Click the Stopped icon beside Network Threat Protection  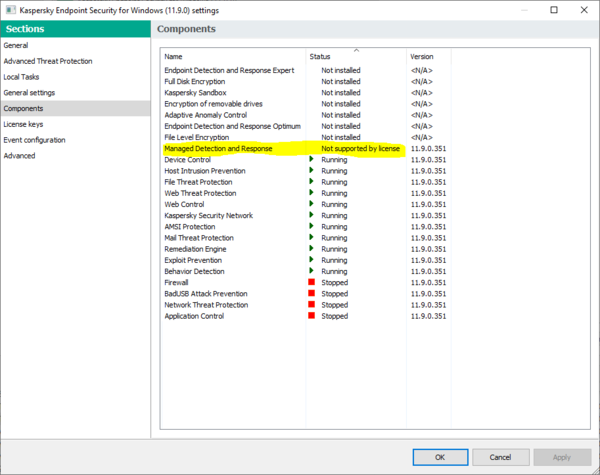pos(311,304)
